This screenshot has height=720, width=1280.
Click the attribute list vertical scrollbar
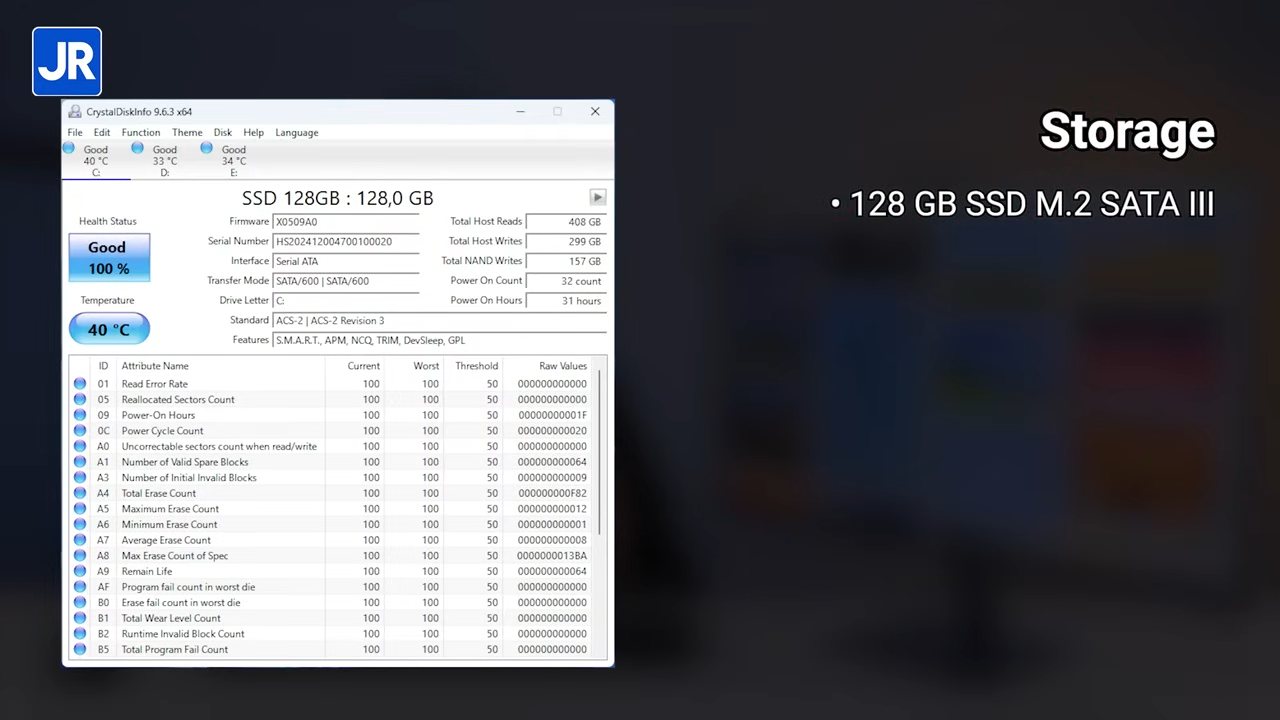coord(600,450)
